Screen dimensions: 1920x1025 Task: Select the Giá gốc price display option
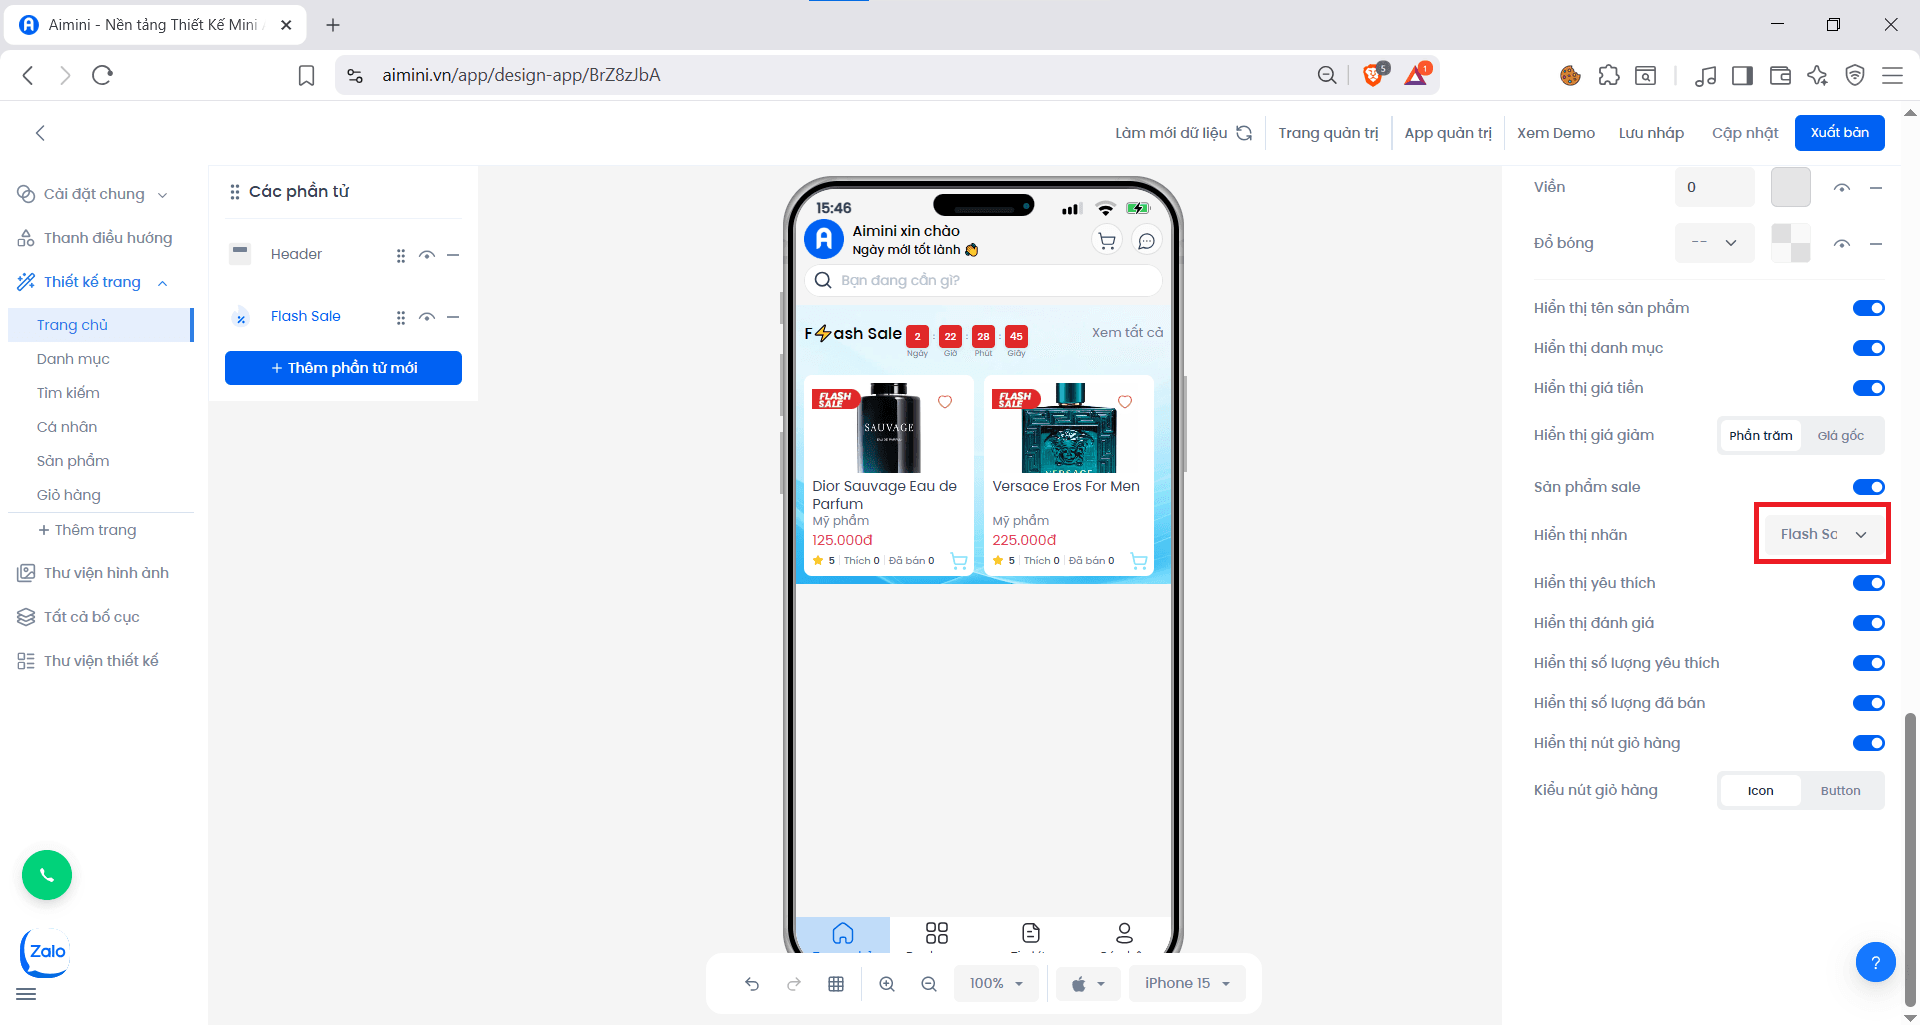(x=1840, y=436)
